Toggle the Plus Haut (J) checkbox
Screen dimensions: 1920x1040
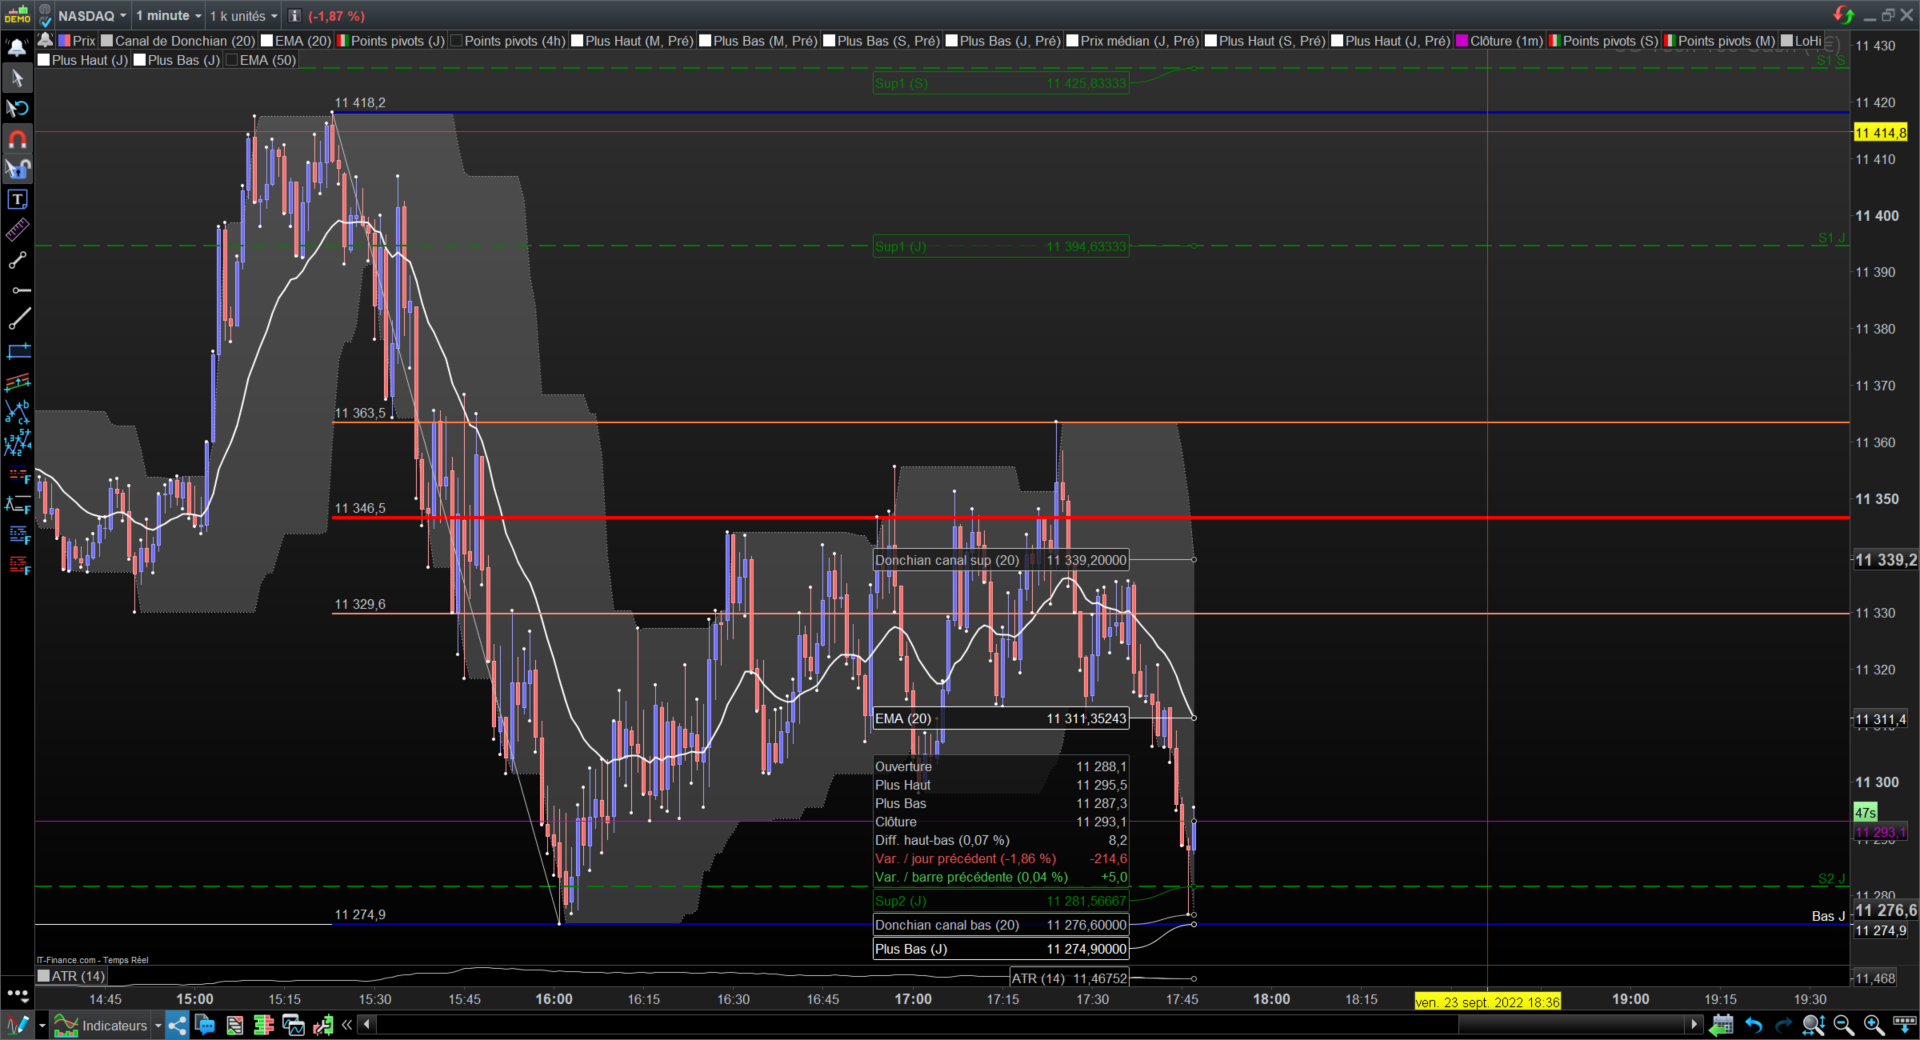coord(43,60)
